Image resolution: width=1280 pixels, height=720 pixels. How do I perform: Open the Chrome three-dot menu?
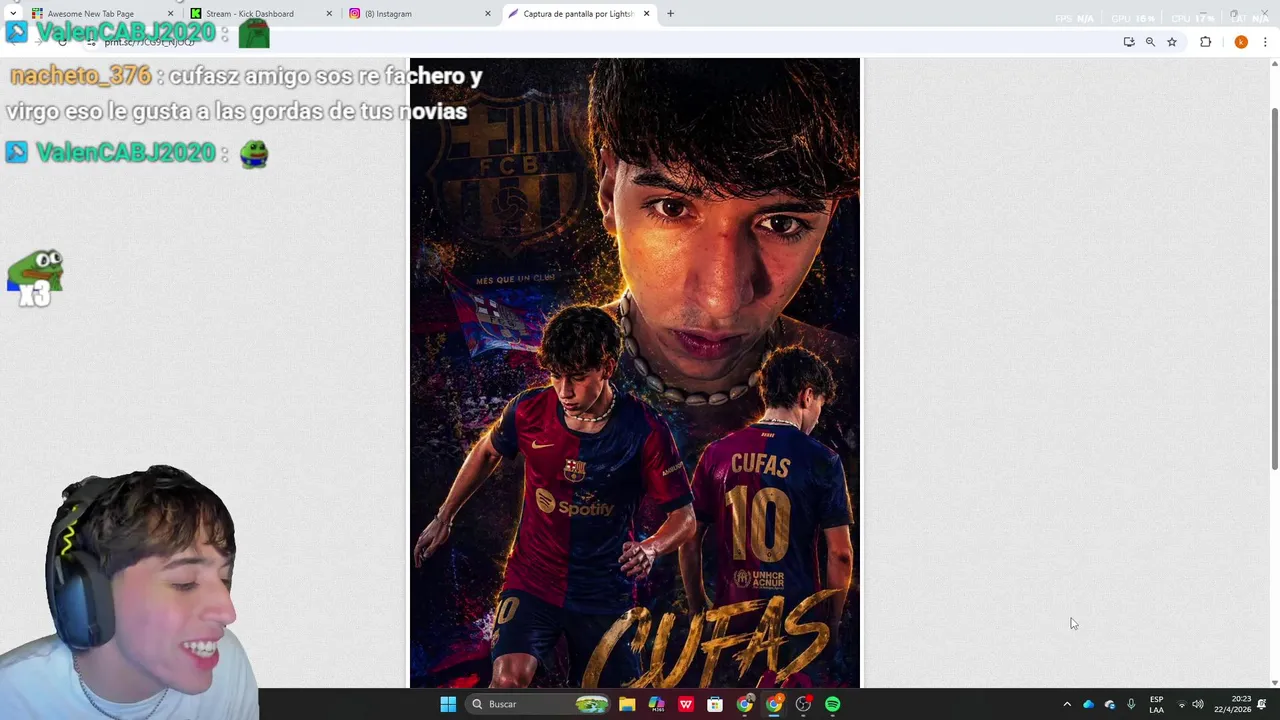coord(1265,42)
